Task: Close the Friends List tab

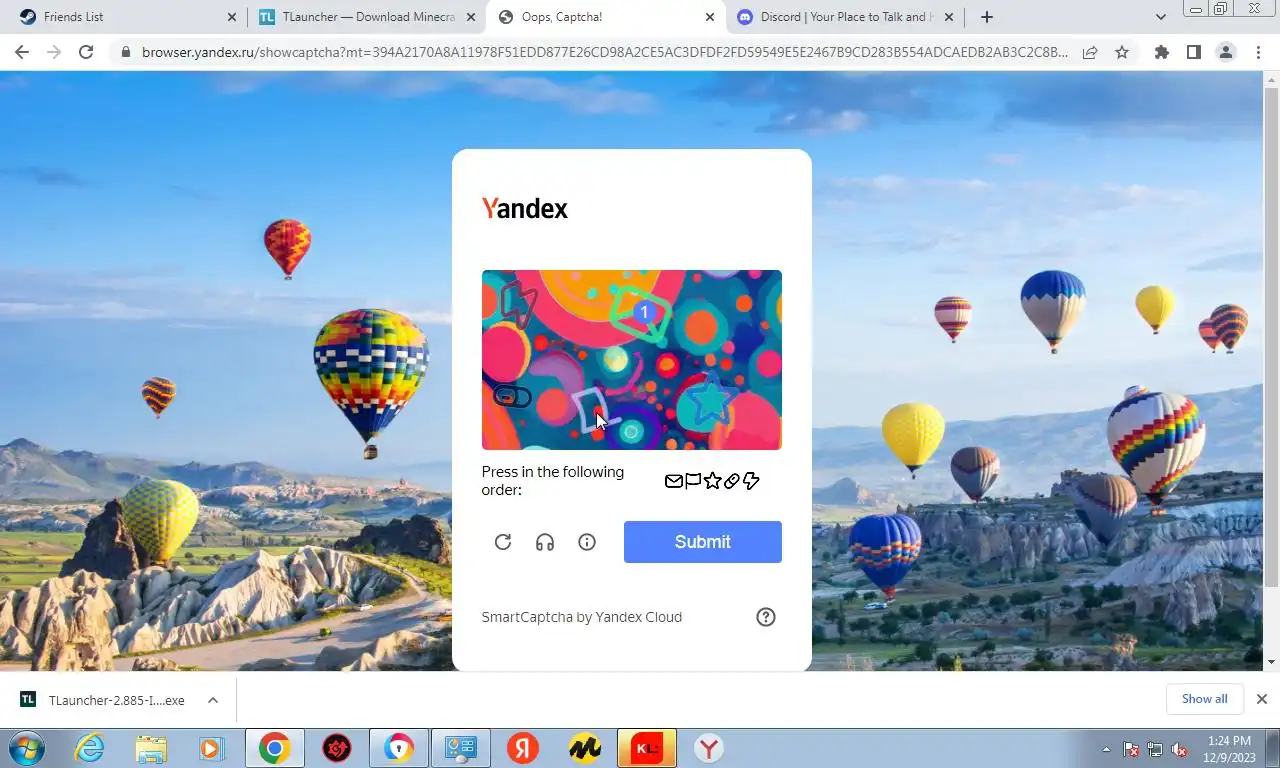Action: coord(232,17)
